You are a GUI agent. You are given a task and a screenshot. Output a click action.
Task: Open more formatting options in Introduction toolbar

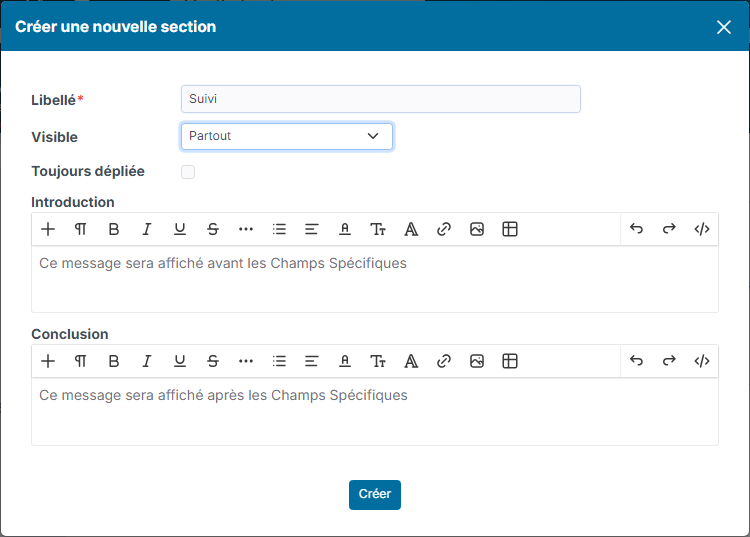tap(246, 229)
